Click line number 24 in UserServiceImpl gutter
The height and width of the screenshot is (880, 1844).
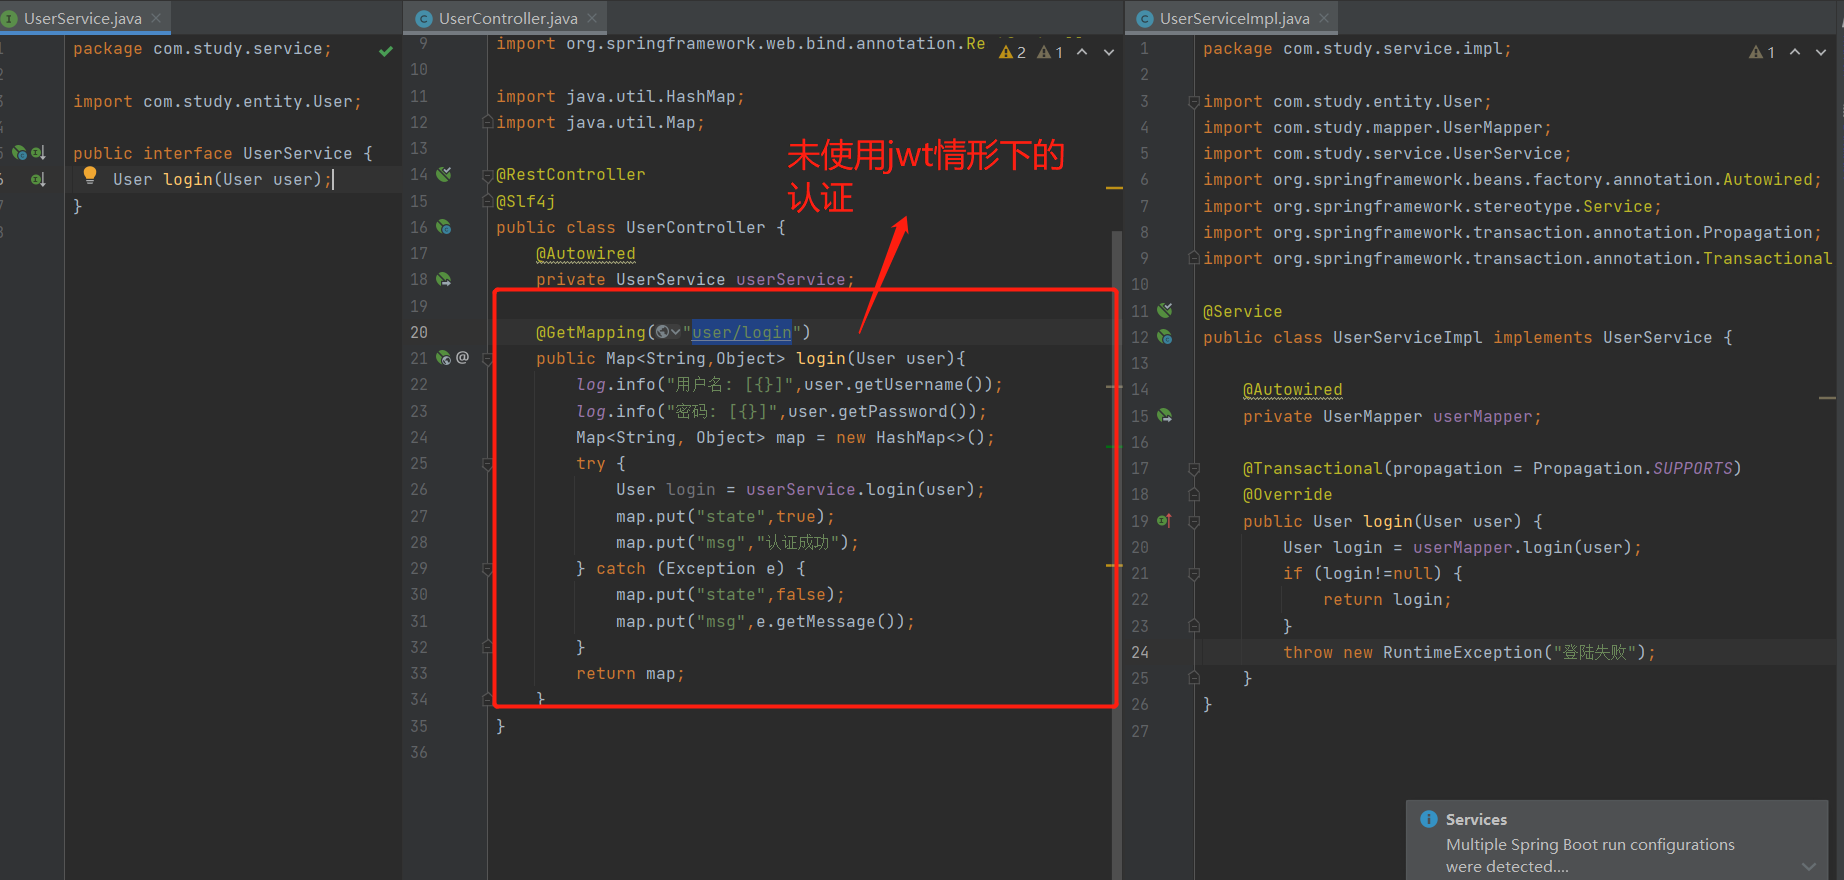(1140, 652)
